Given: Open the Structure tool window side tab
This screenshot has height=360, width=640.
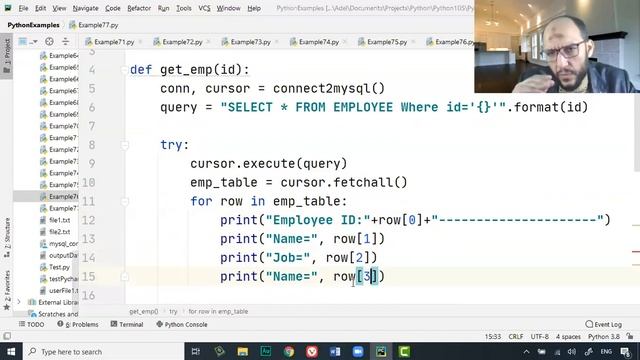Looking at the screenshot, I should coord(7,238).
